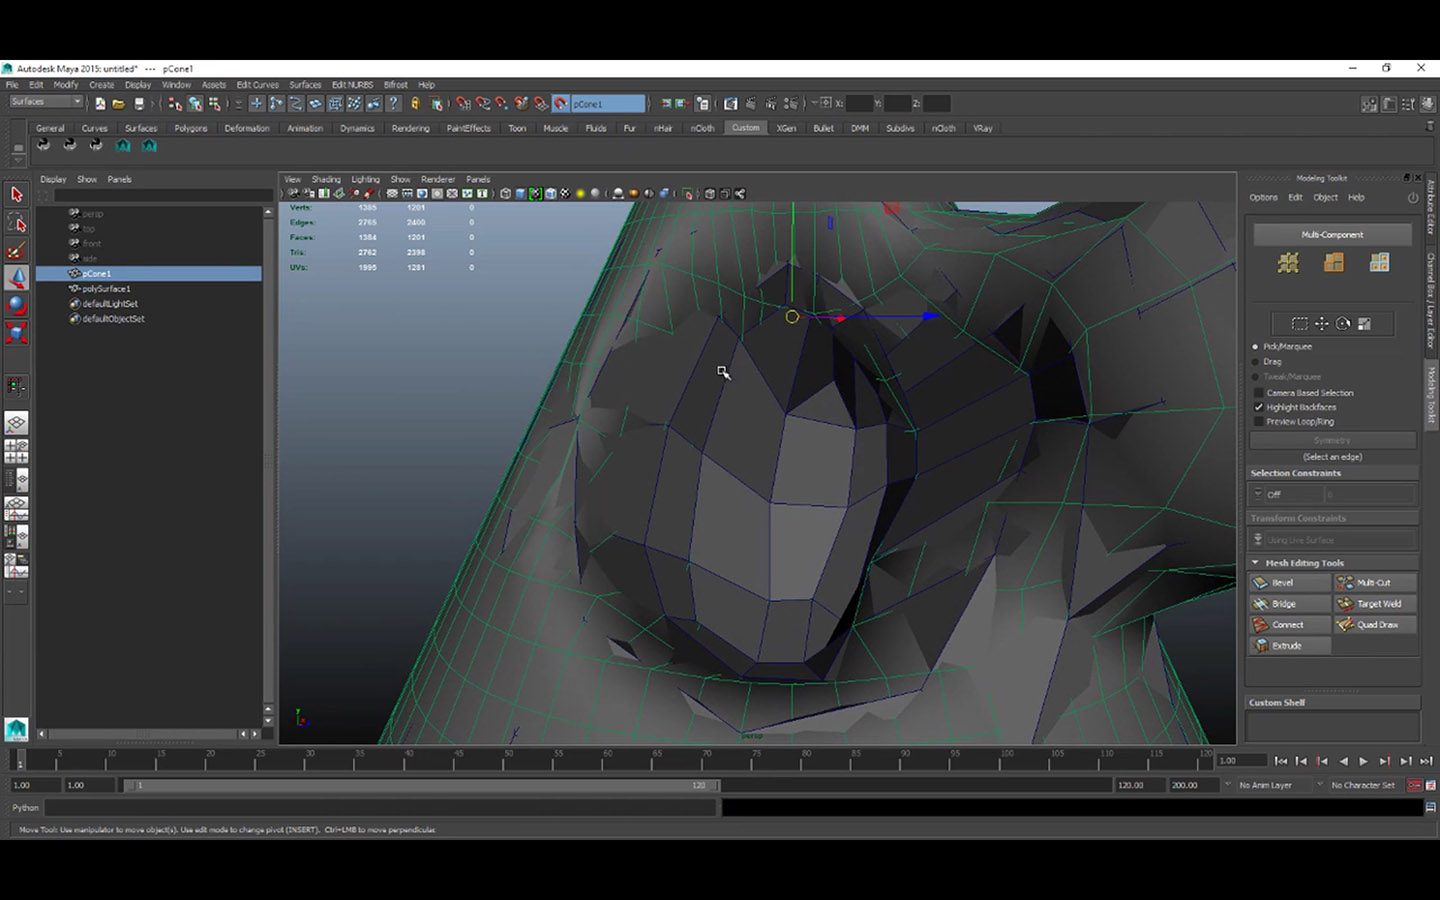Open Channel Box / Layer Editor tab
The image size is (1440, 900).
coord(1431,301)
